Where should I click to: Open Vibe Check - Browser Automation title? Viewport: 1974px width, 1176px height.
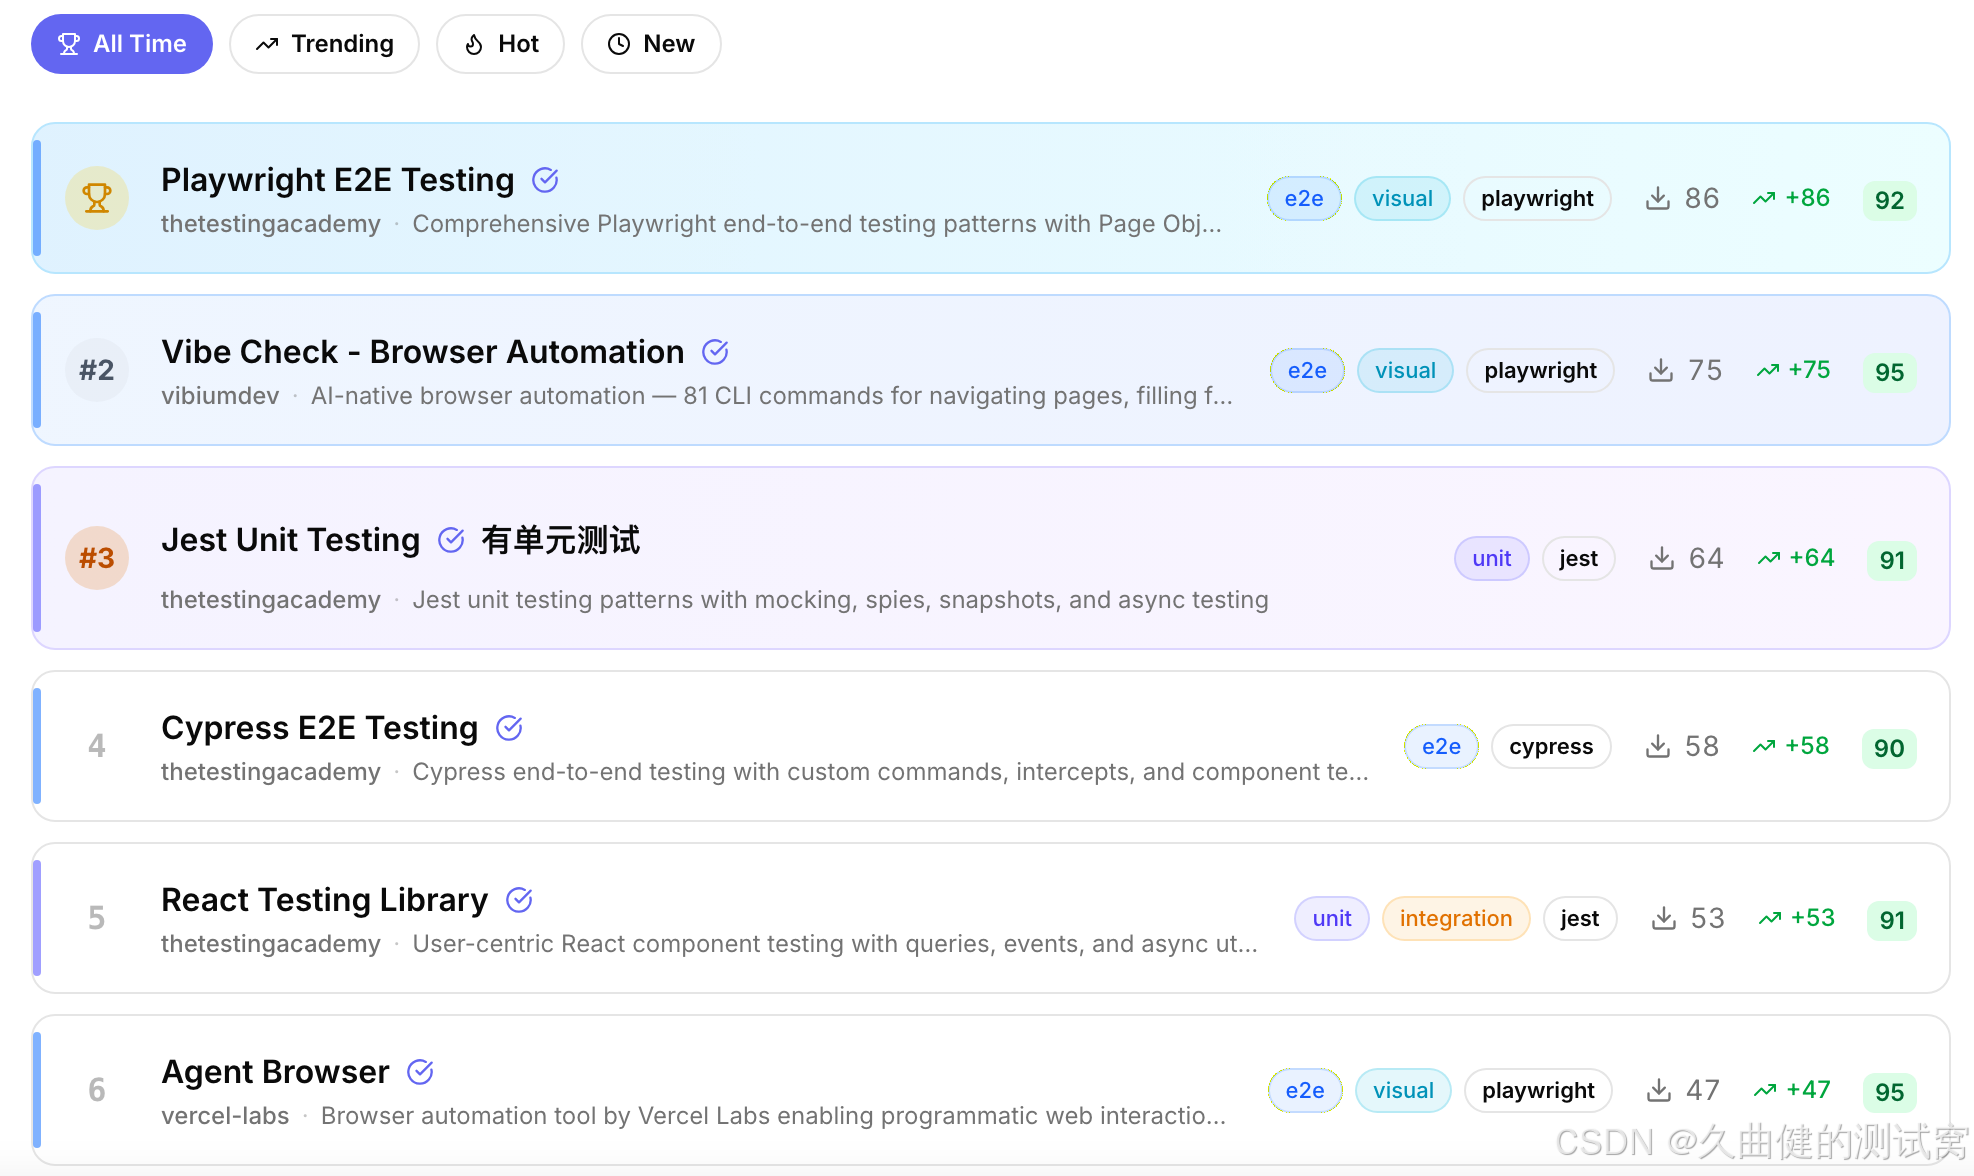coord(423,352)
